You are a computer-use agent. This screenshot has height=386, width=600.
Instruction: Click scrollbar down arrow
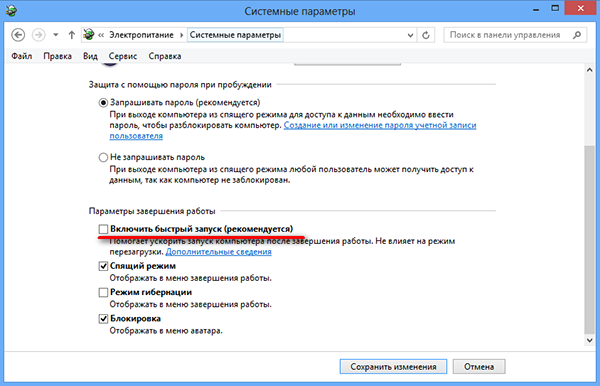[589, 340]
